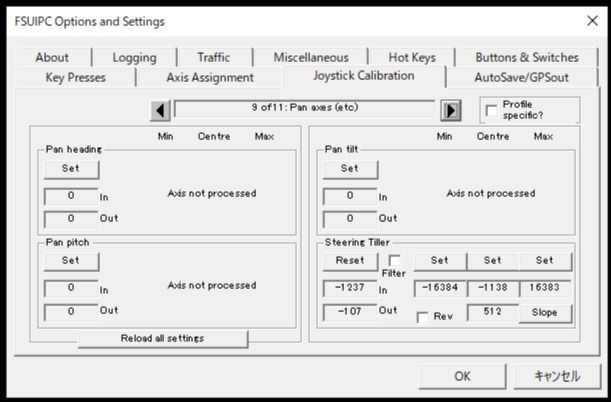Viewport: 611px width, 402px height.
Task: Click the 512 value field beside Slope
Action: [x=493, y=312]
